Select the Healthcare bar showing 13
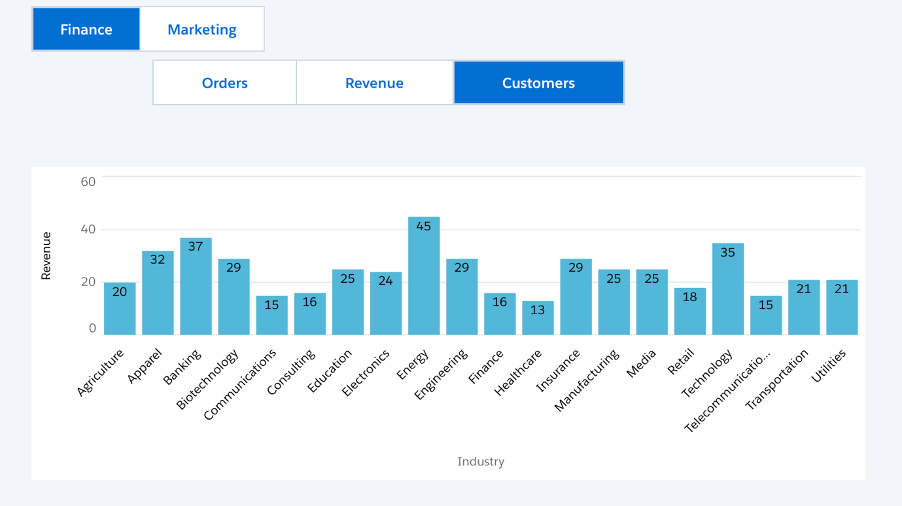This screenshot has height=506, width=902. [x=538, y=318]
